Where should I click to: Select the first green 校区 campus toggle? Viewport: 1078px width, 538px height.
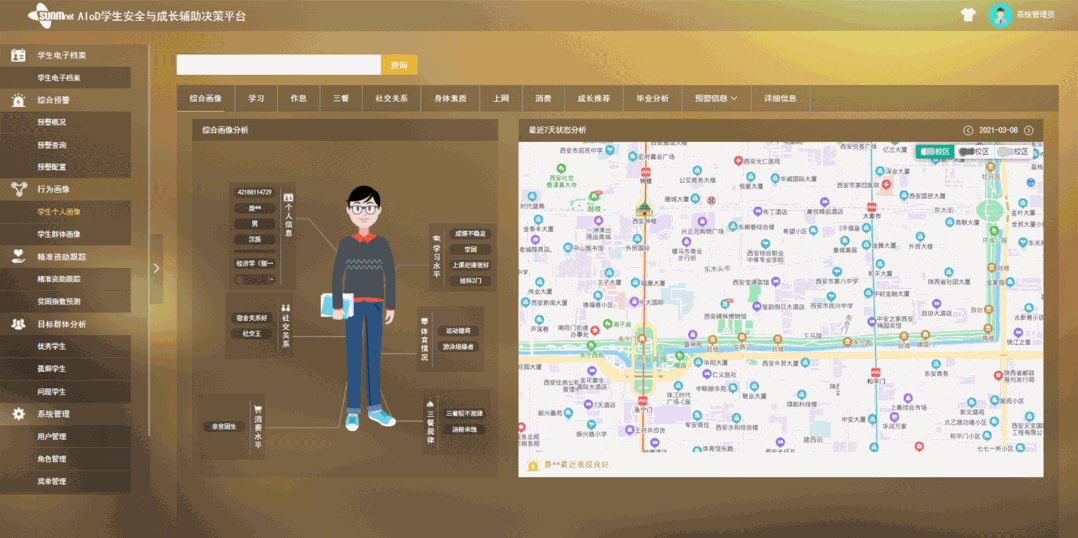pyautogui.click(x=933, y=151)
